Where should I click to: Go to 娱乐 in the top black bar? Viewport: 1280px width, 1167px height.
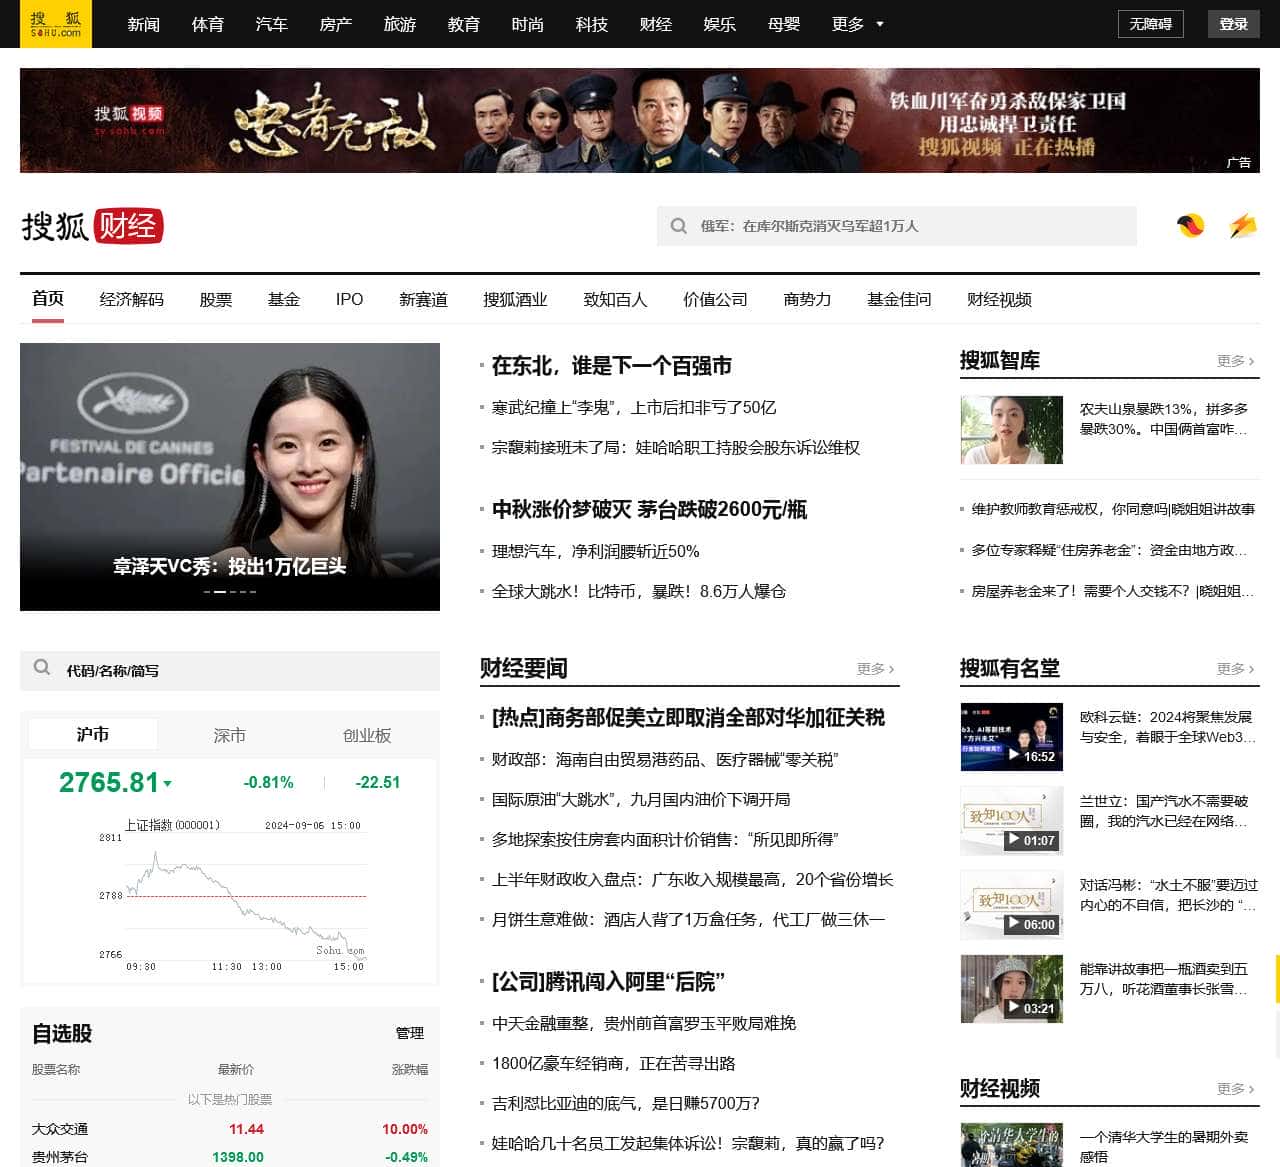click(x=720, y=24)
